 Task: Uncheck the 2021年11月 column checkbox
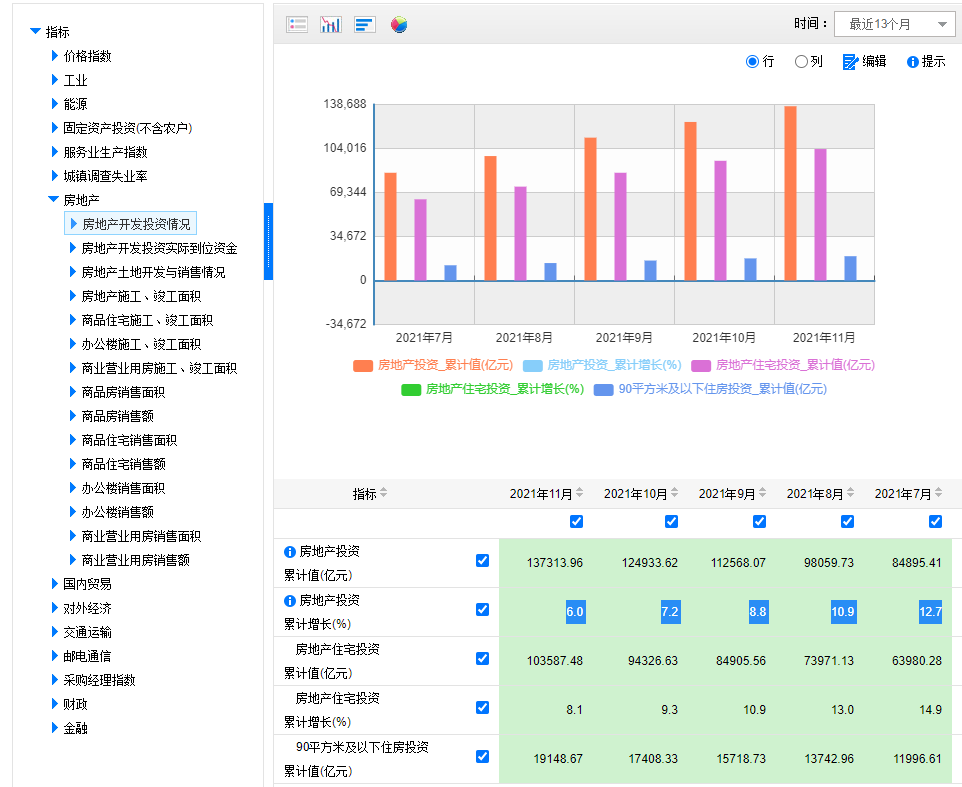[576, 521]
